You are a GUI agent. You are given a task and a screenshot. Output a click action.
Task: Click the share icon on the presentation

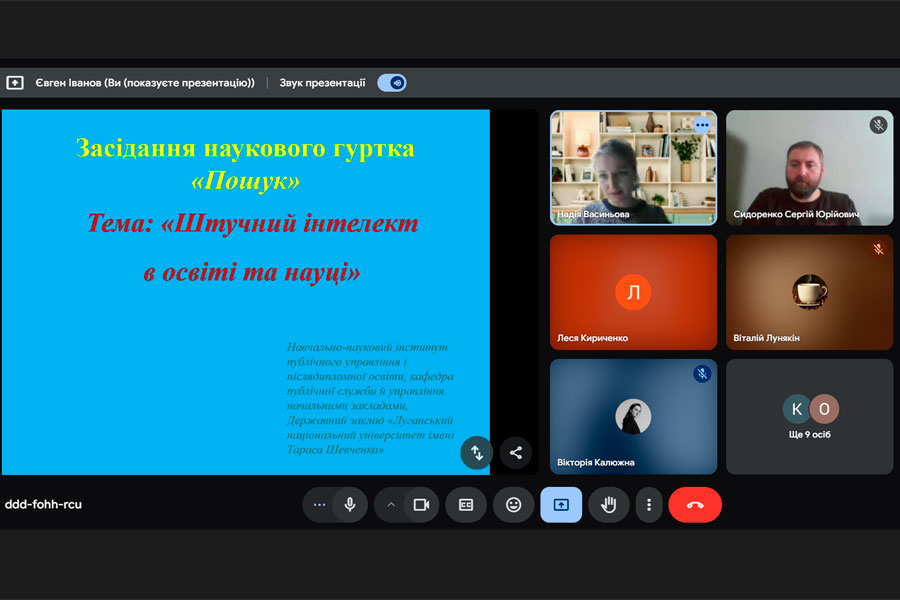pyautogui.click(x=515, y=453)
